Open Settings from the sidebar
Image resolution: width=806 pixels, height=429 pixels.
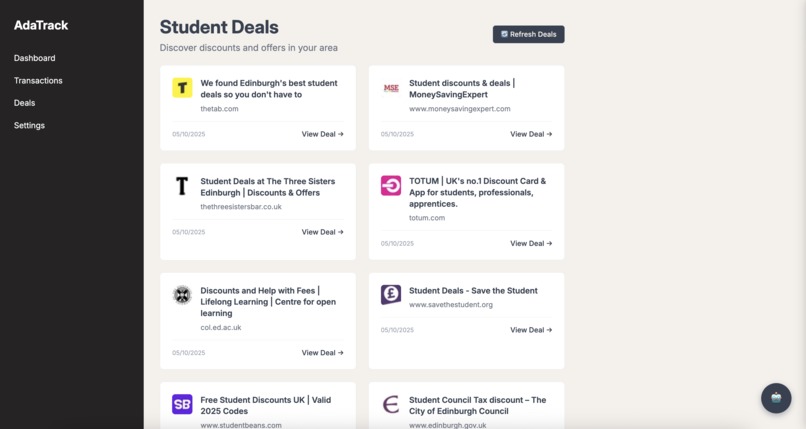pos(29,125)
